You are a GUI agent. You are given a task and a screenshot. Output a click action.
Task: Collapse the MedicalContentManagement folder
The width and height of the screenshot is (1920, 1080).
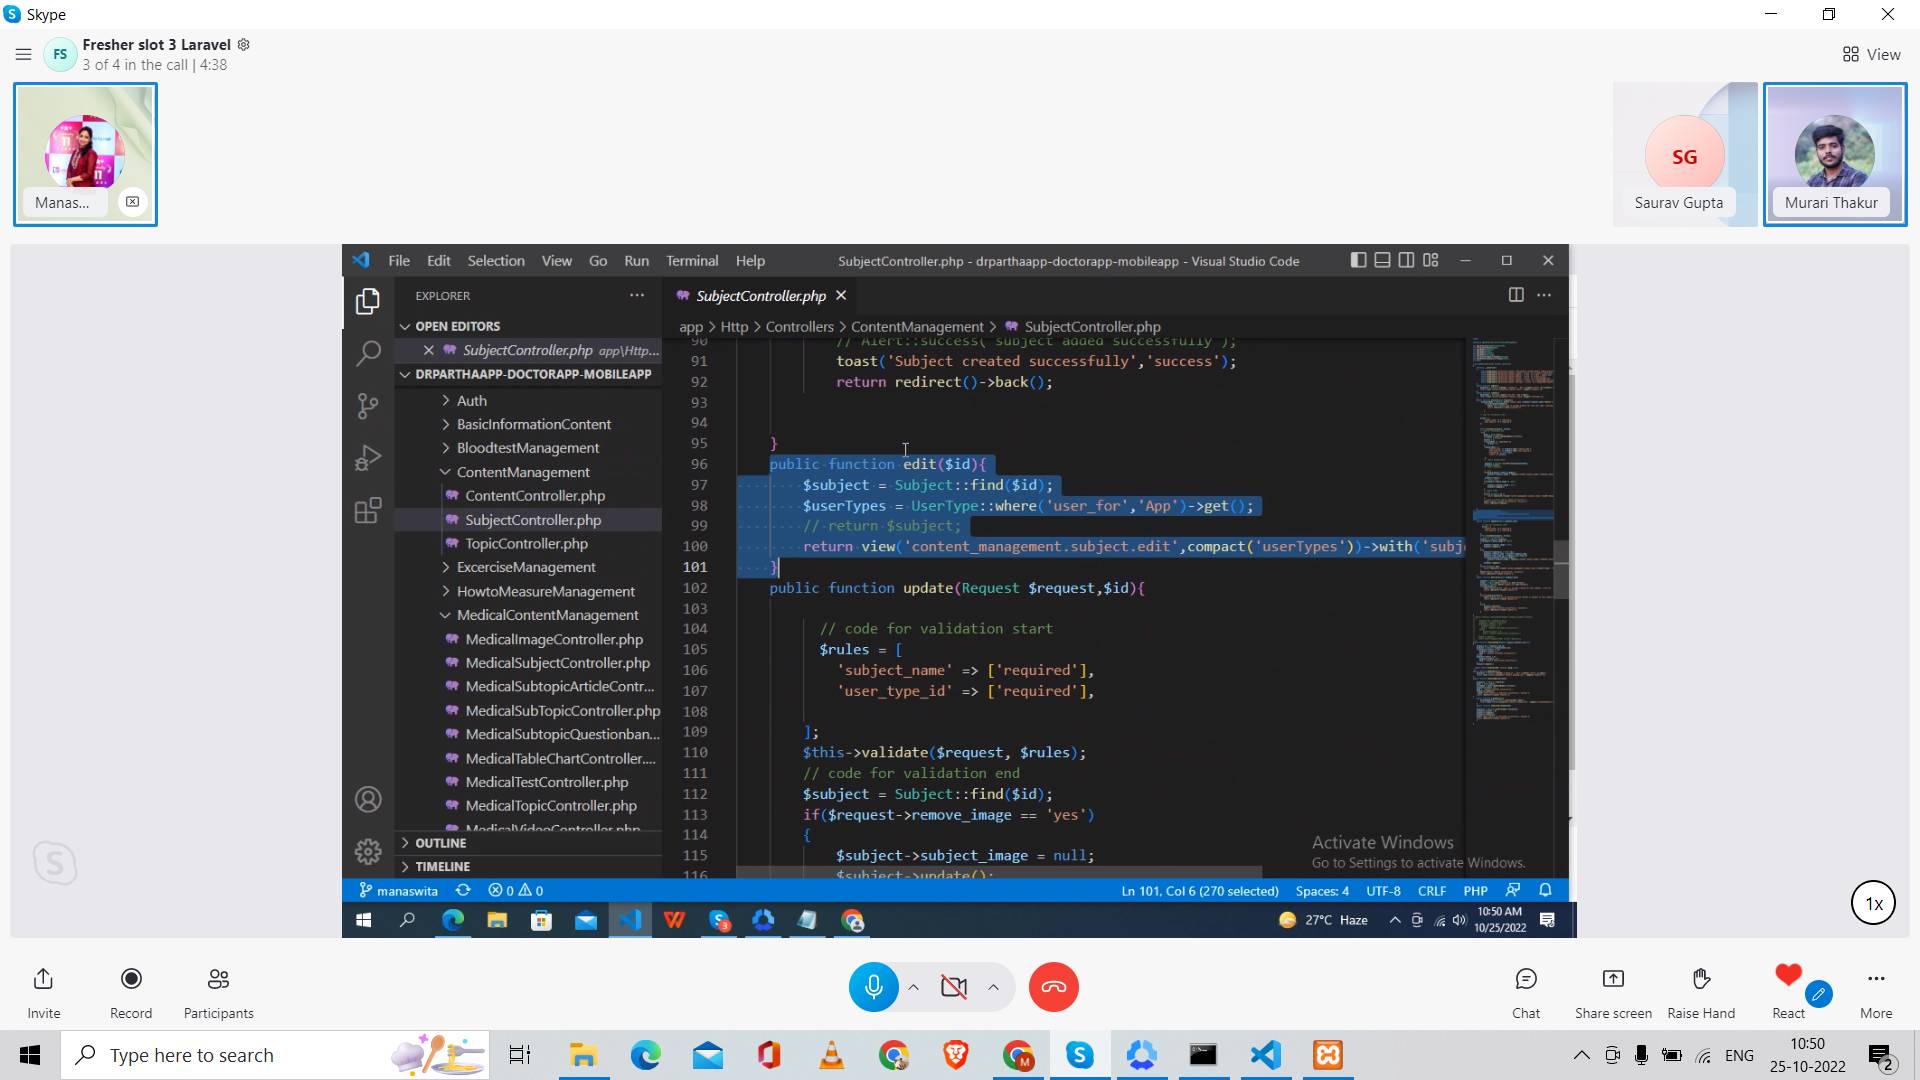coord(547,615)
